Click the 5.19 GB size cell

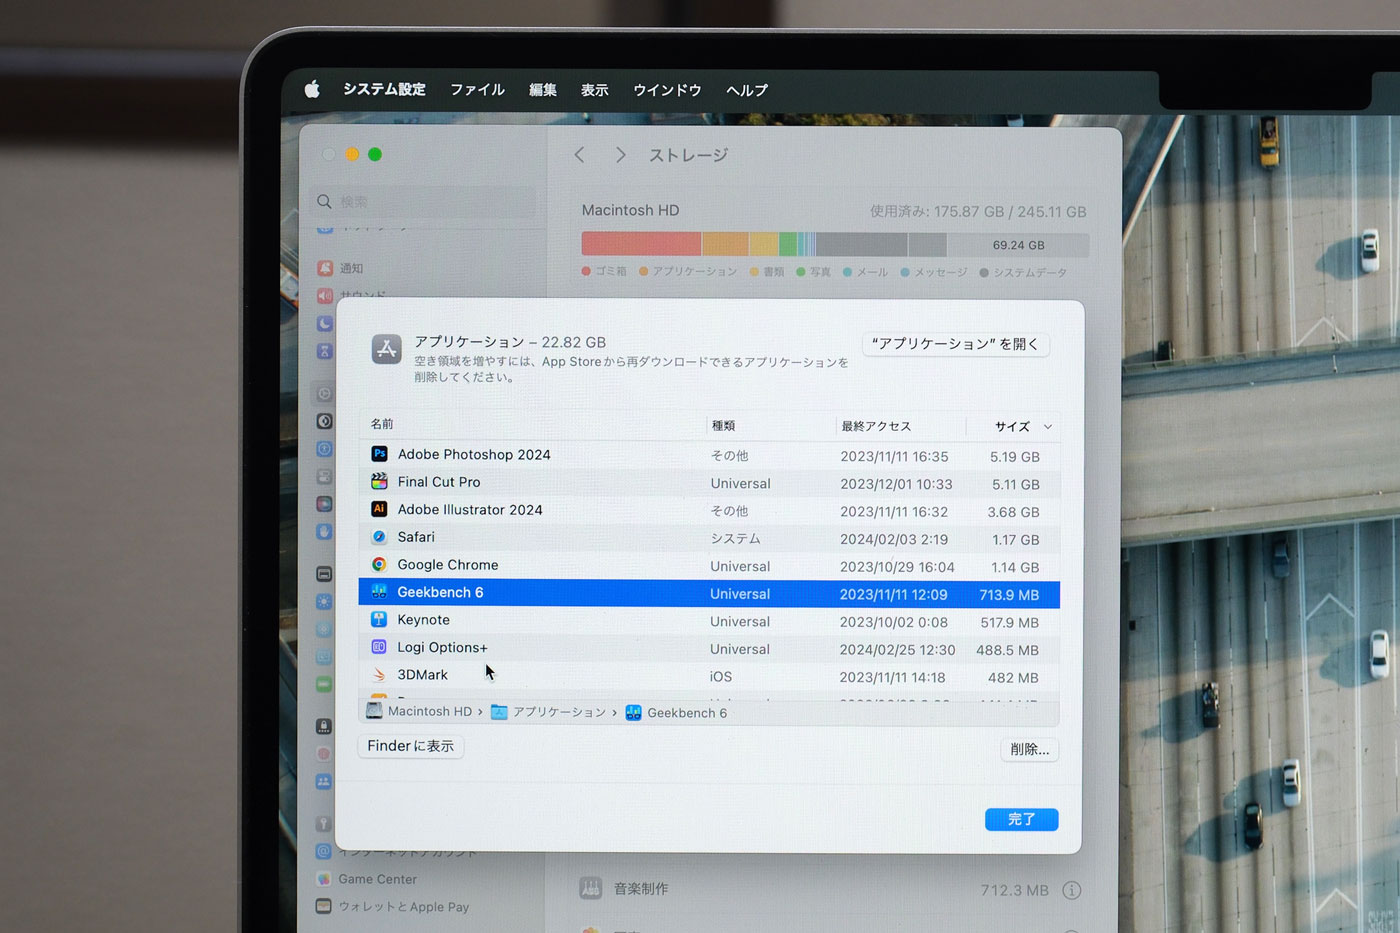click(1015, 457)
